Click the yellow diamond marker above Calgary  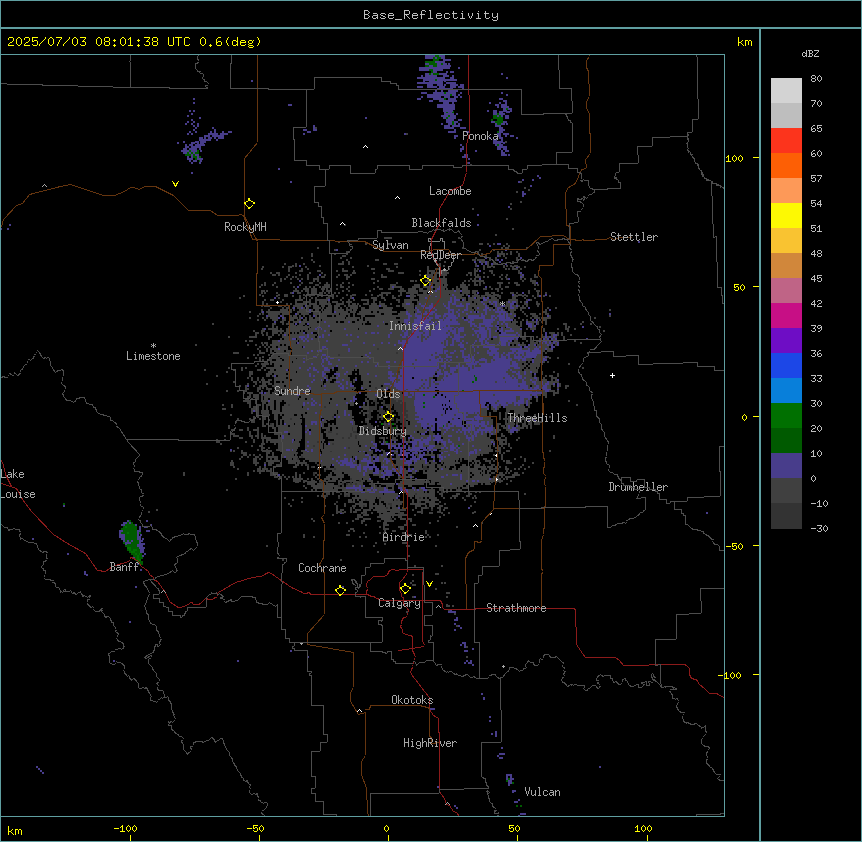point(405,589)
